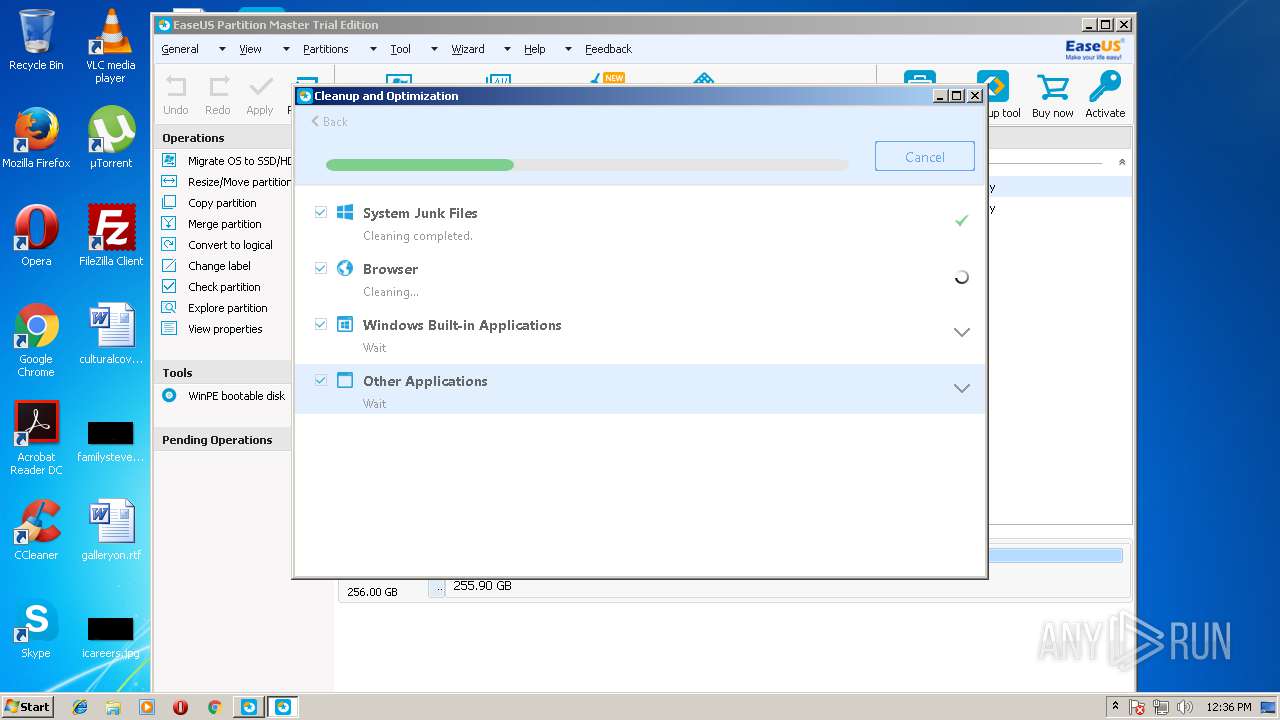Open Google Chrome desktop shortcut
Screen dimensions: 1280x720
pos(36,340)
